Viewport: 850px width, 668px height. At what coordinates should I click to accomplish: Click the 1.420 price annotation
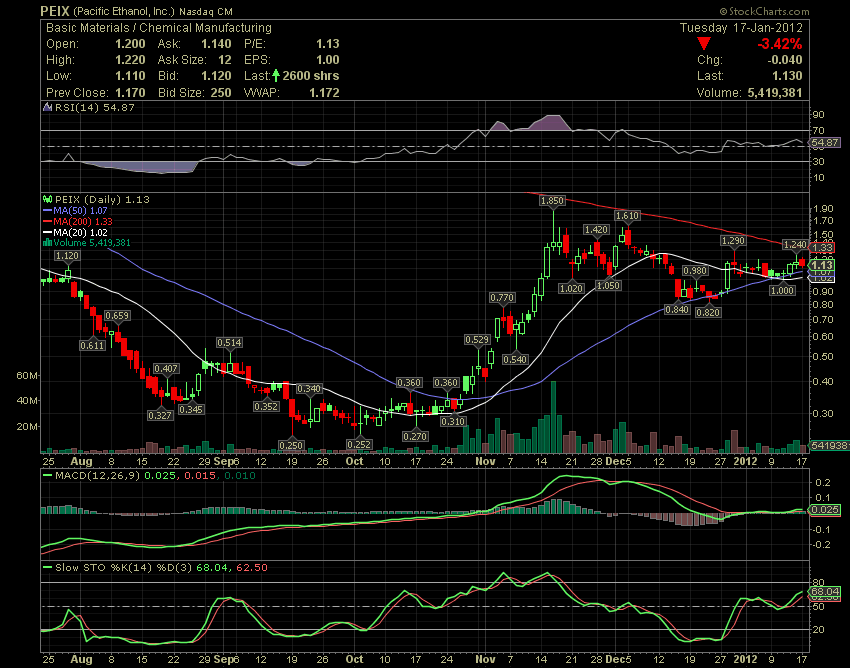[x=596, y=230]
